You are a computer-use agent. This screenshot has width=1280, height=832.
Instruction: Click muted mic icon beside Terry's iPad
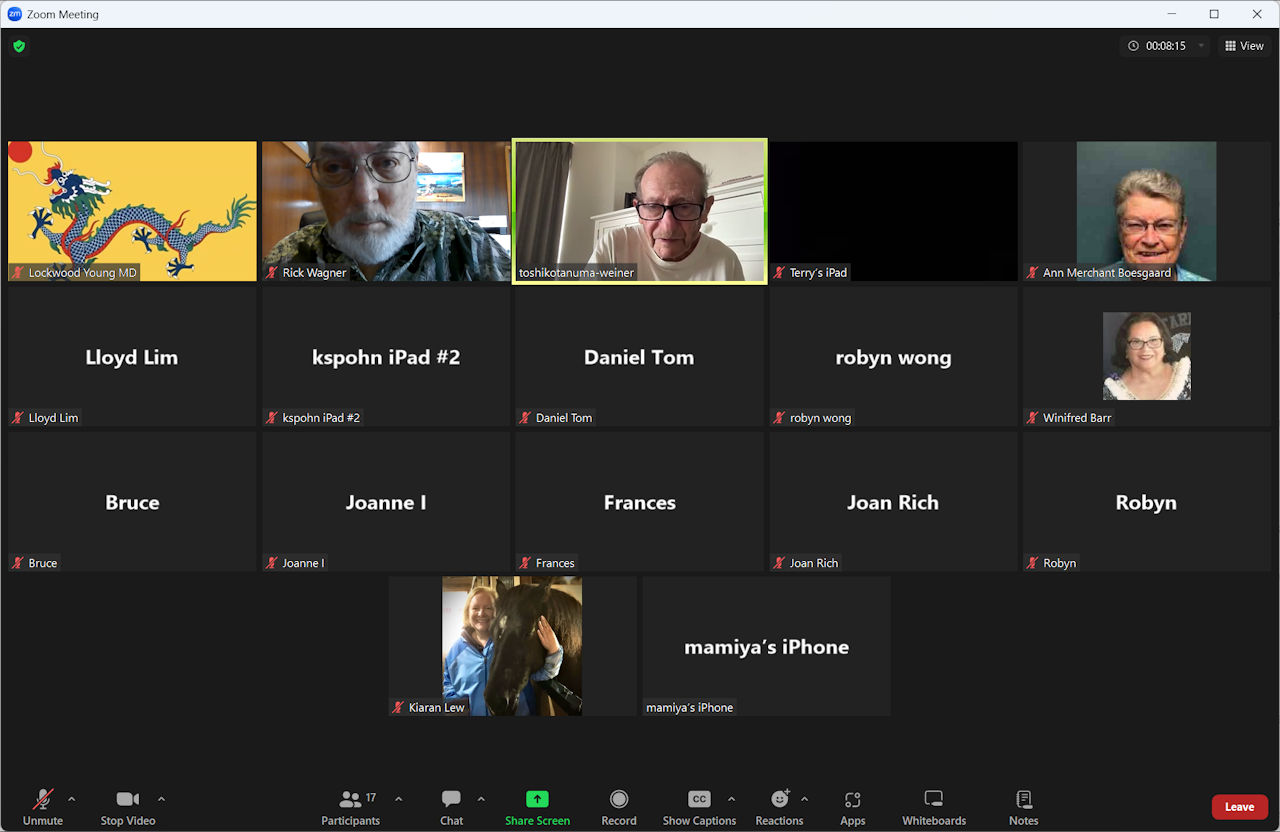(x=780, y=273)
